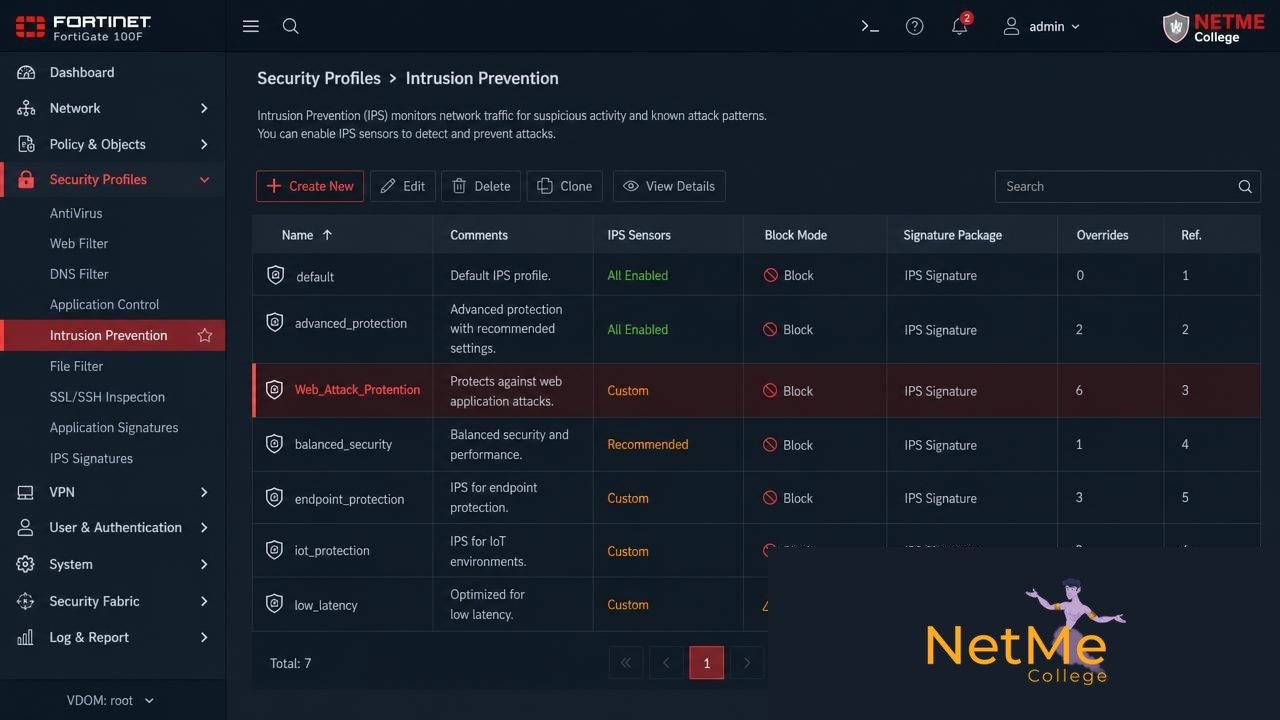1280x720 pixels.
Task: Click shield icon of iot_protection row
Action: point(274,549)
